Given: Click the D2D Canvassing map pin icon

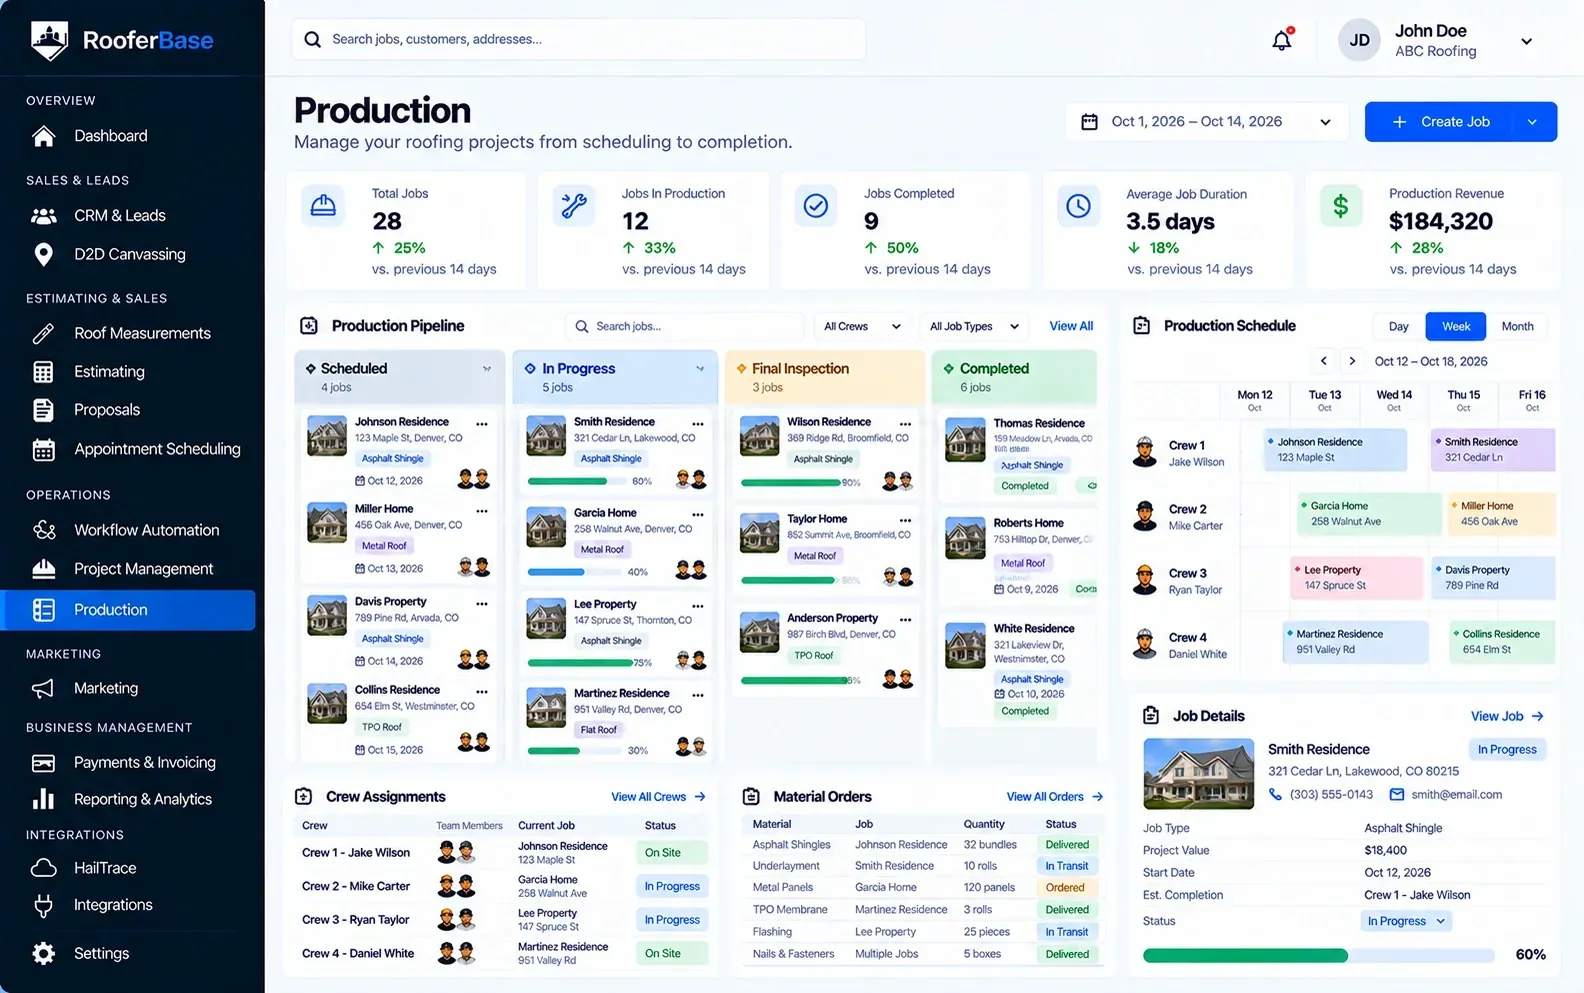Looking at the screenshot, I should (x=43, y=255).
